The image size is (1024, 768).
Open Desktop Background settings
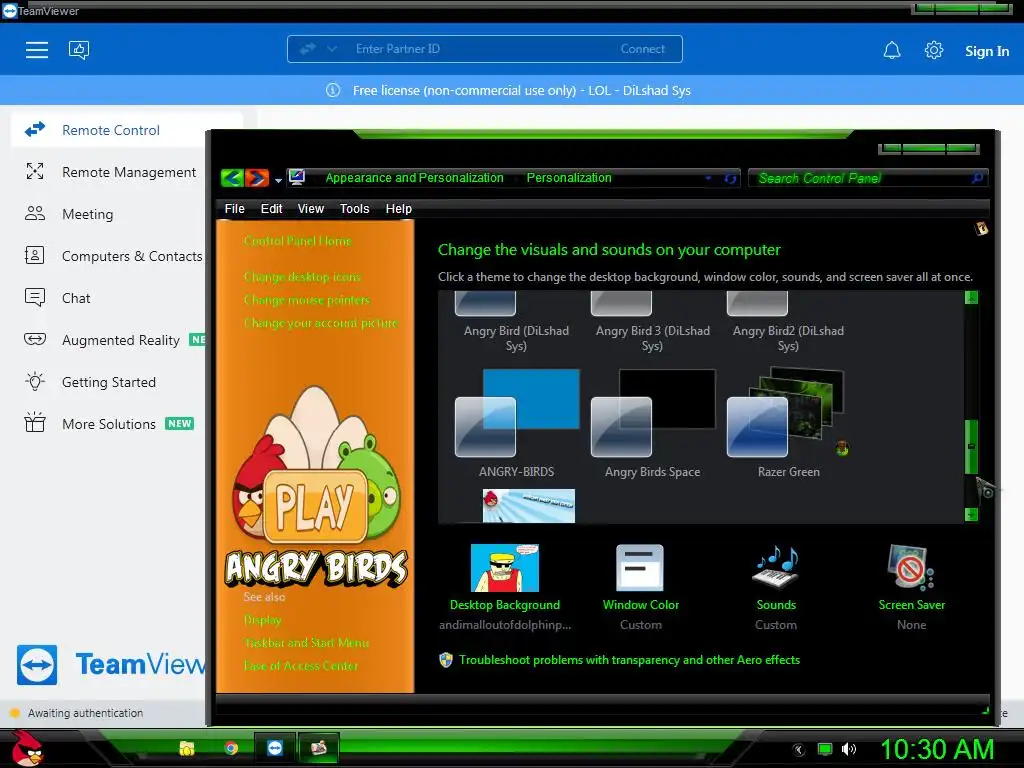point(505,587)
